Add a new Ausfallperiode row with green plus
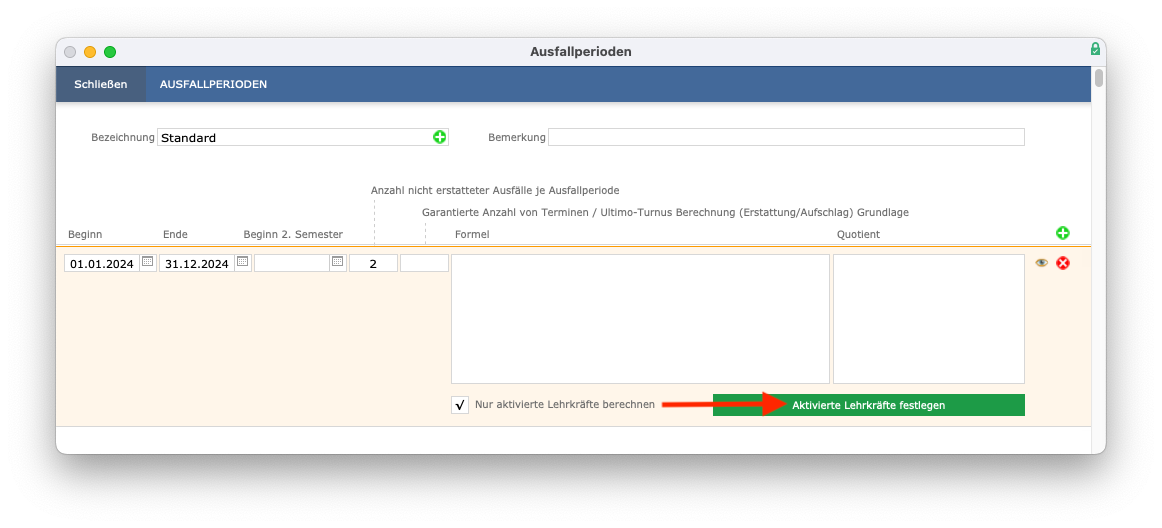1162x528 pixels. tap(1063, 233)
